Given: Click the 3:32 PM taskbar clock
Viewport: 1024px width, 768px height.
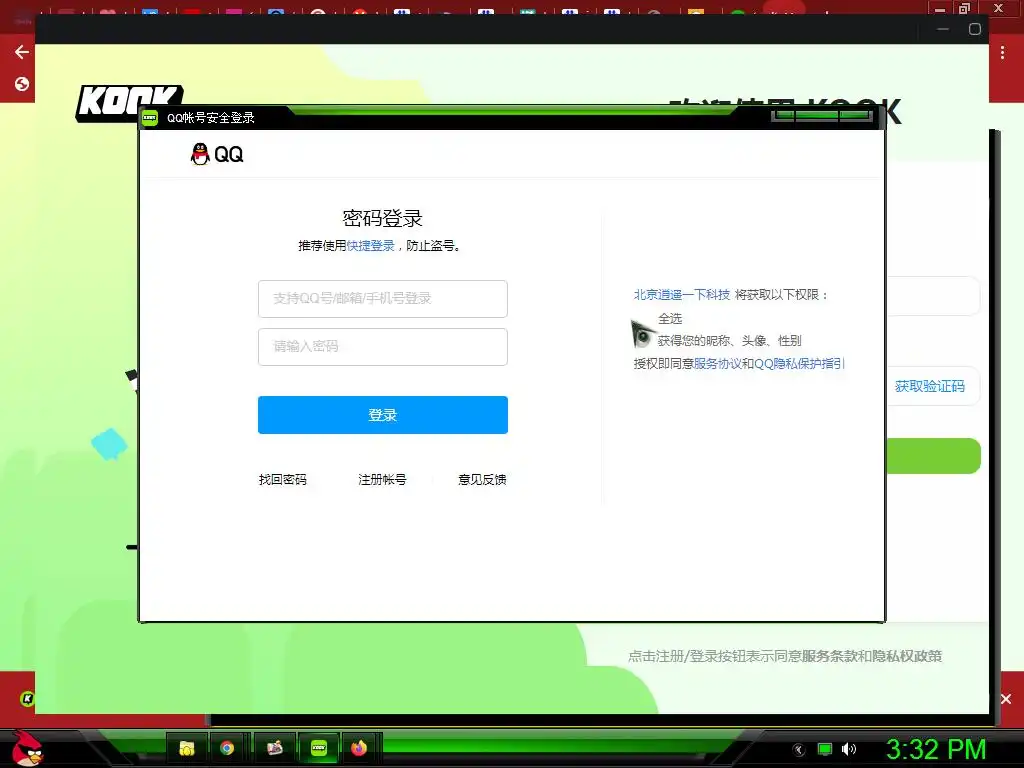Looking at the screenshot, I should 936,750.
